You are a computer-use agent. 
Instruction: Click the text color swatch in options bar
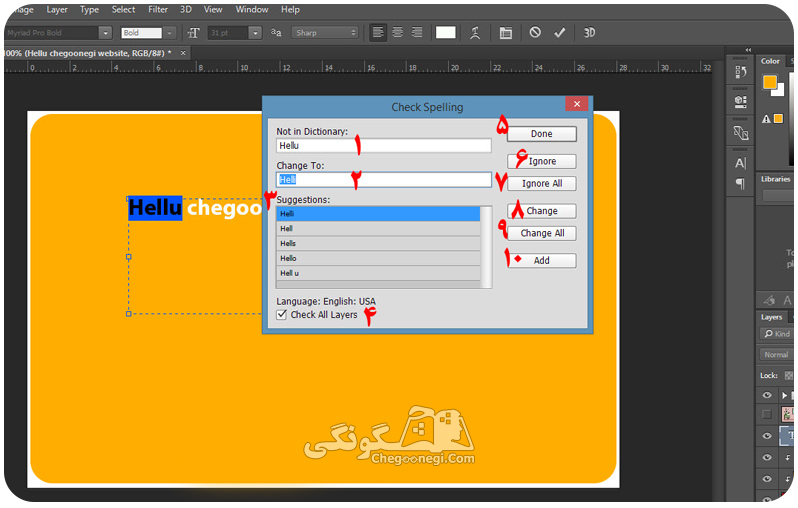[445, 33]
